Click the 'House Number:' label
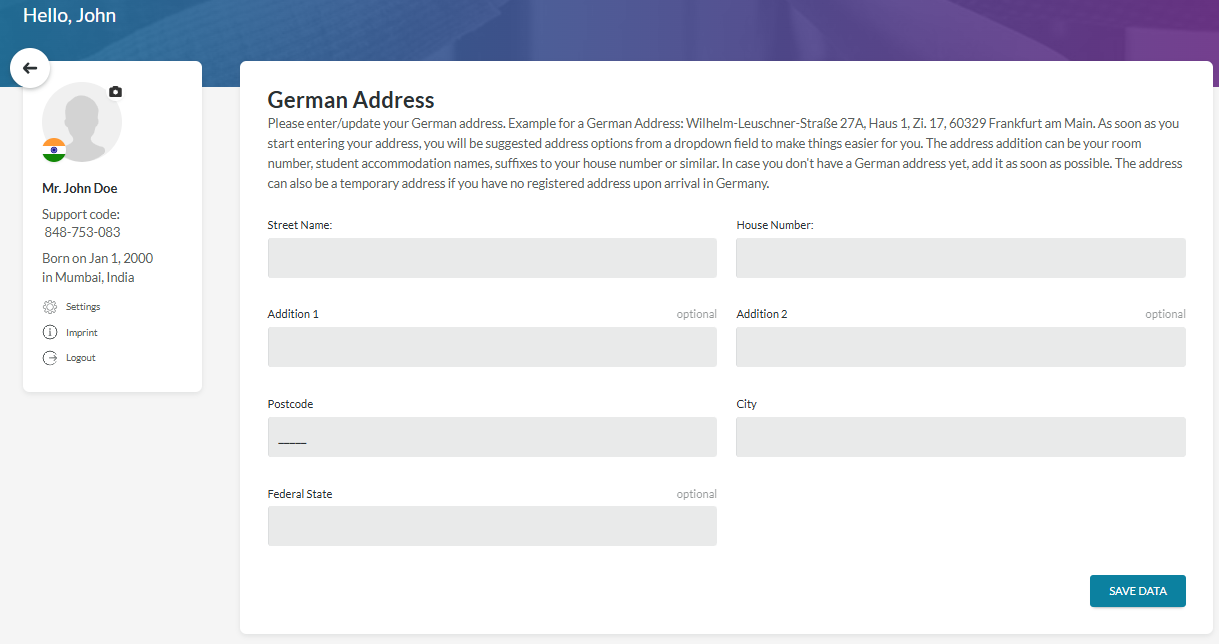Viewport: 1219px width, 644px height. [x=775, y=225]
